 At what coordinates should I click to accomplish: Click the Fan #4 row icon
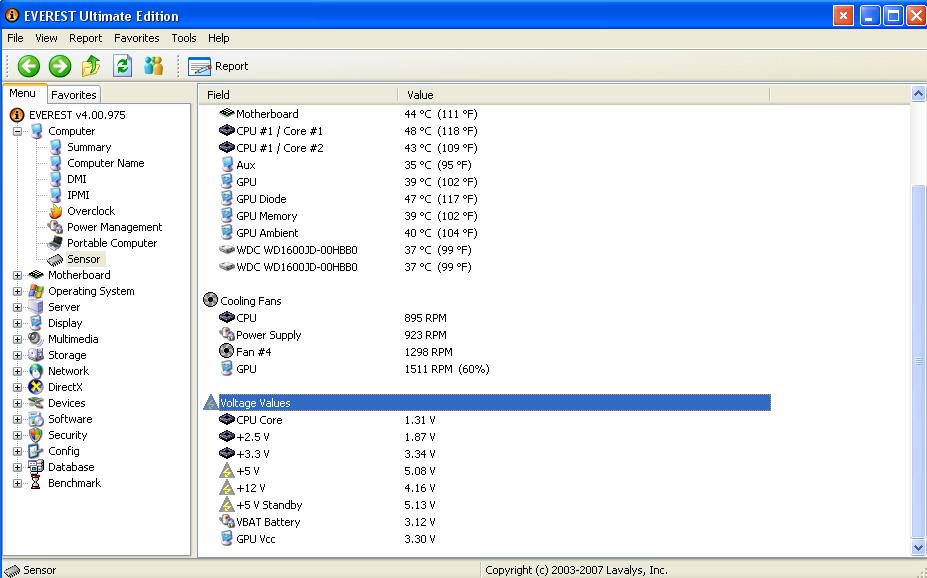226,351
